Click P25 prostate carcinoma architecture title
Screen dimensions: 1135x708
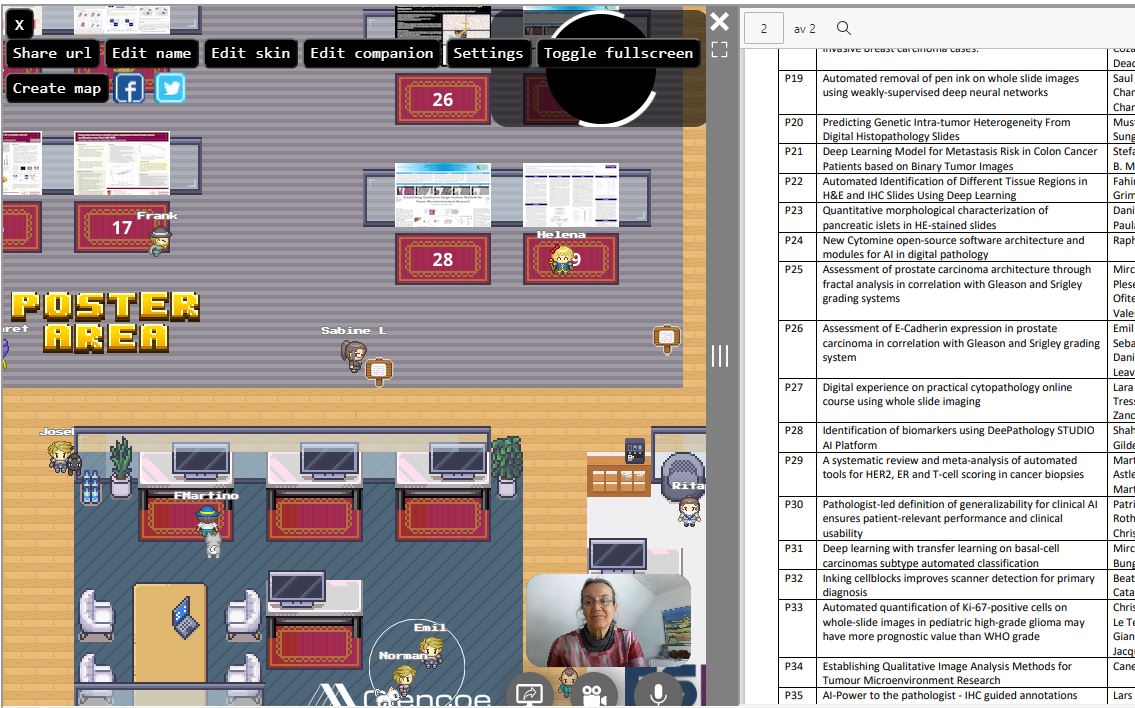click(x=957, y=284)
